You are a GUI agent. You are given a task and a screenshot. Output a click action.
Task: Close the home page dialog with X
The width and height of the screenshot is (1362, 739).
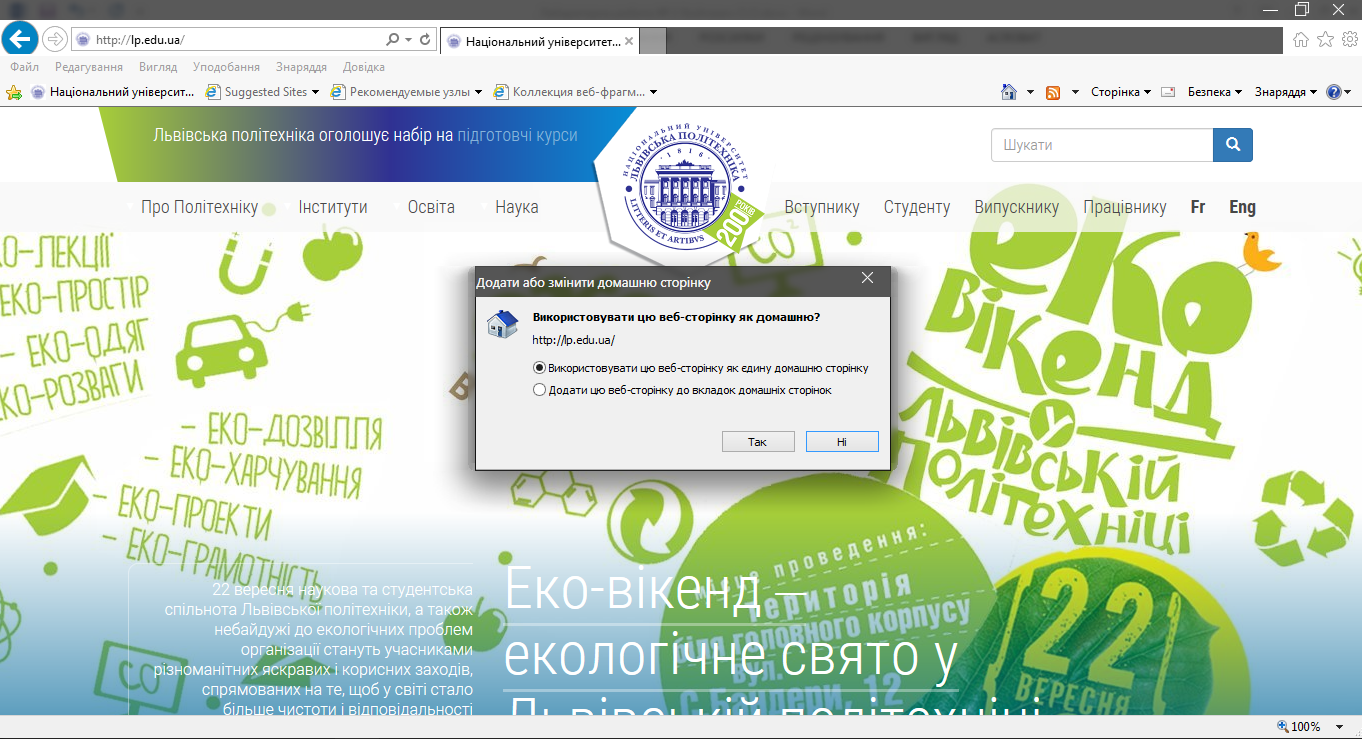click(868, 278)
